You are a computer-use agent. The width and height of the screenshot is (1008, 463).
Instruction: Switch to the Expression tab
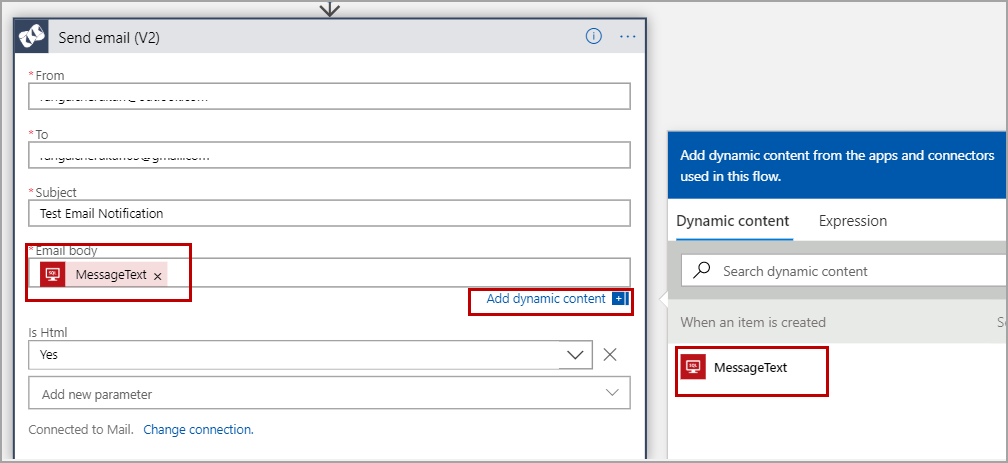click(x=852, y=221)
